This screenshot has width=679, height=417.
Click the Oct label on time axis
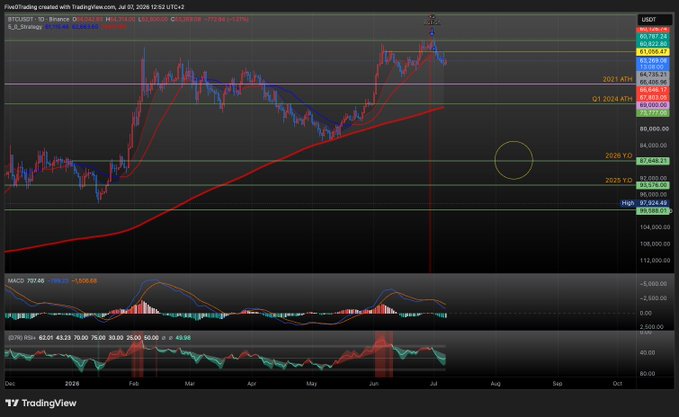[x=617, y=384]
